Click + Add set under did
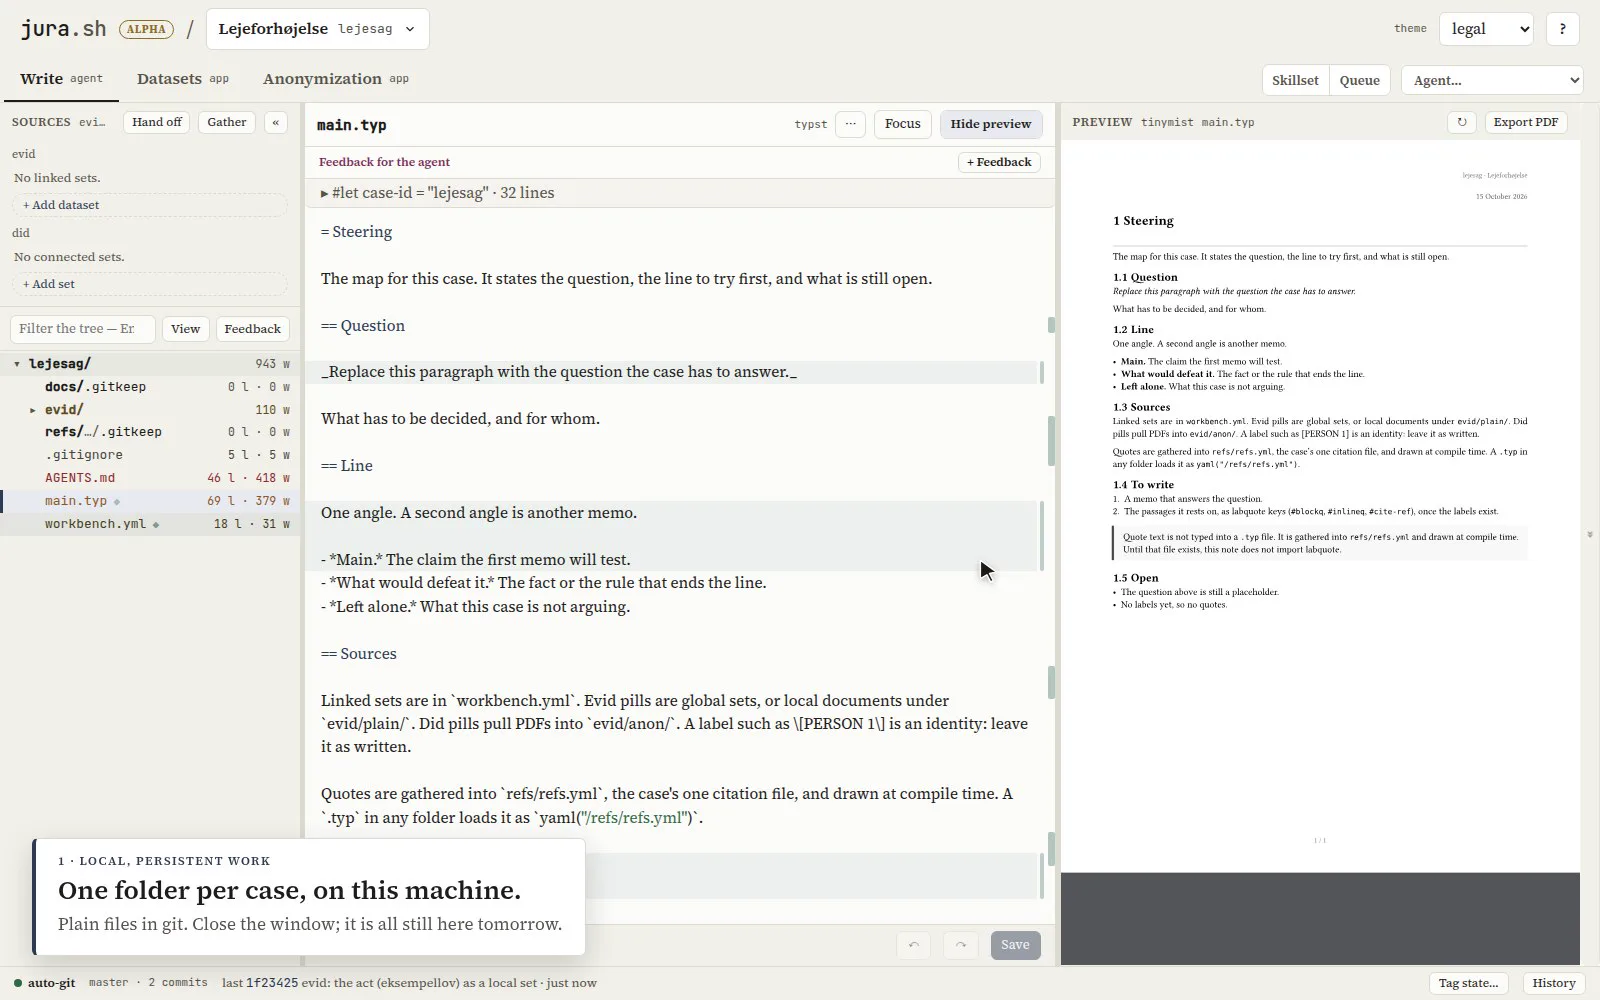Viewport: 1600px width, 1000px height. pos(150,284)
